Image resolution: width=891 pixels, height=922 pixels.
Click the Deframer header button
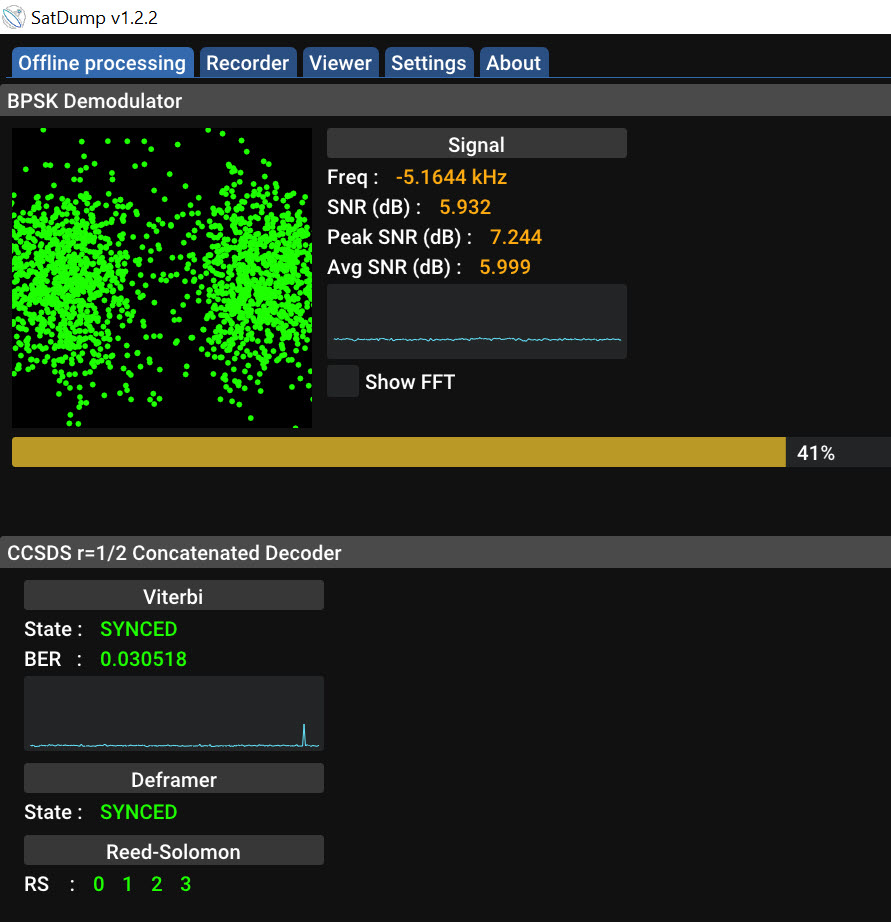click(173, 779)
